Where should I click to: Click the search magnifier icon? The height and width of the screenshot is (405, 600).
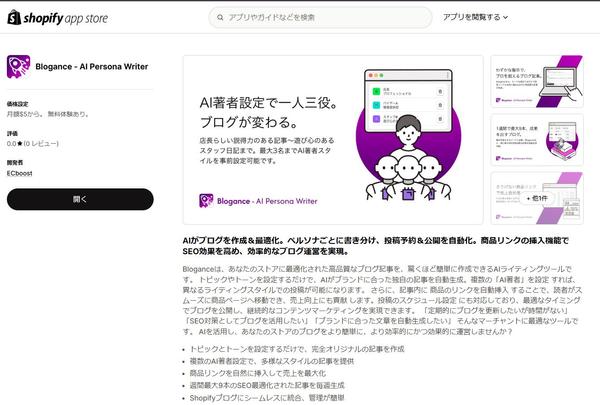click(220, 18)
